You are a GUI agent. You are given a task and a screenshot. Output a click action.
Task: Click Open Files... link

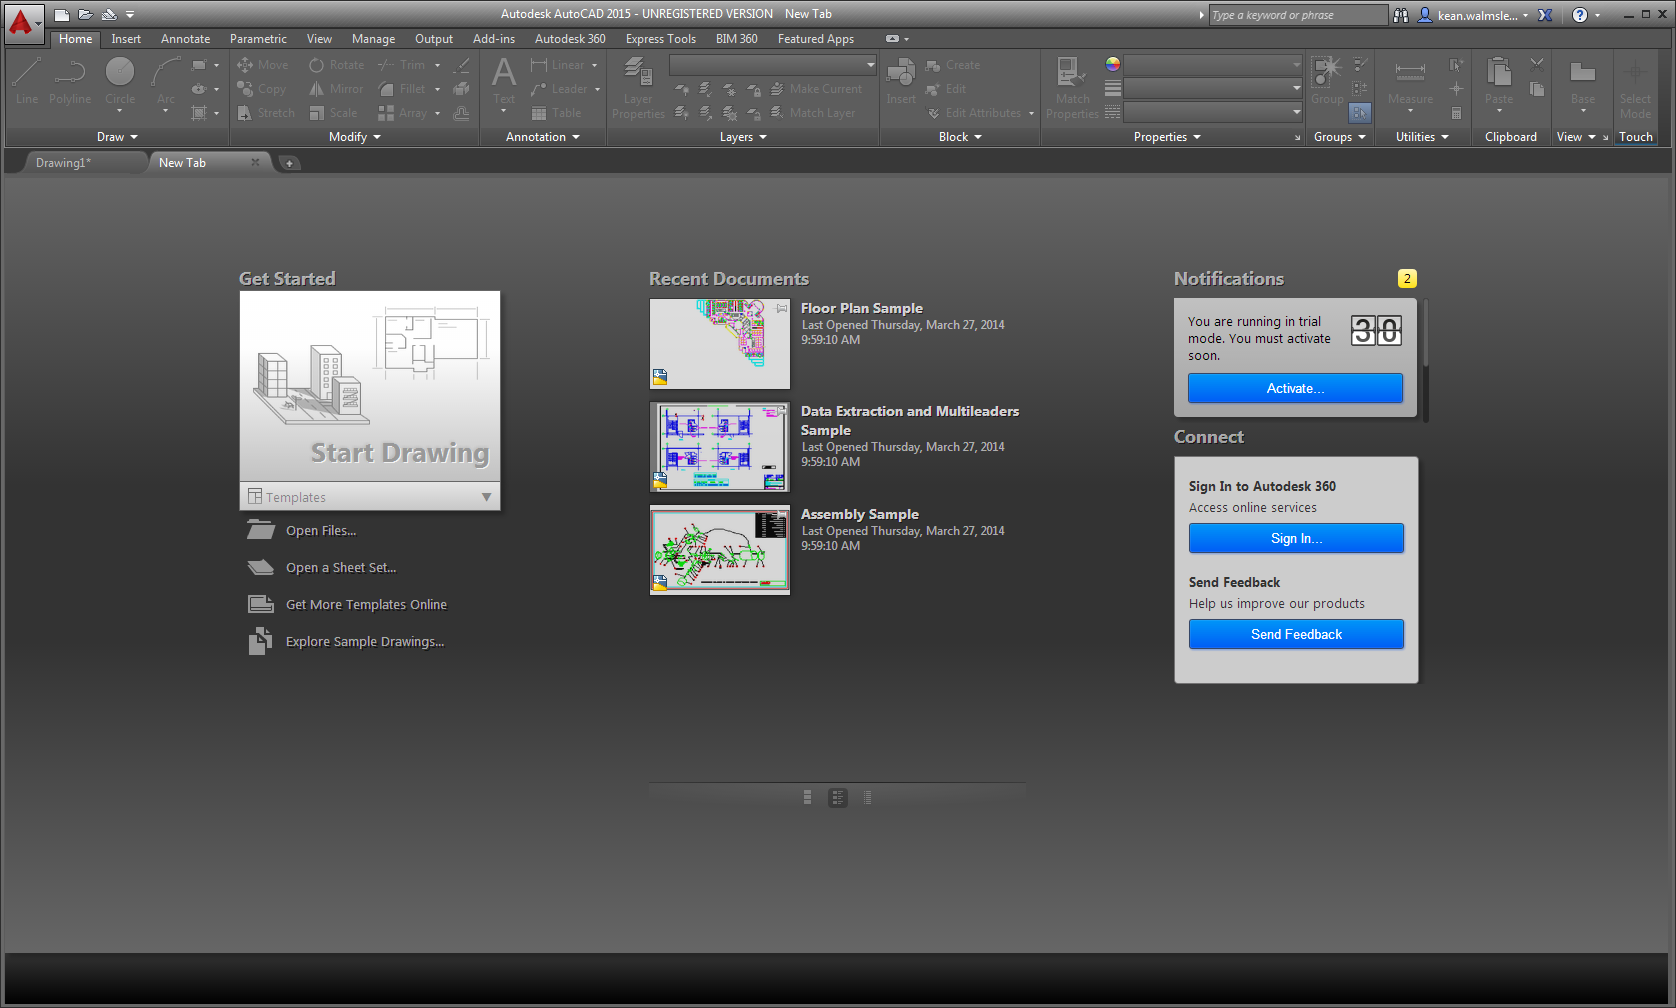click(x=321, y=531)
